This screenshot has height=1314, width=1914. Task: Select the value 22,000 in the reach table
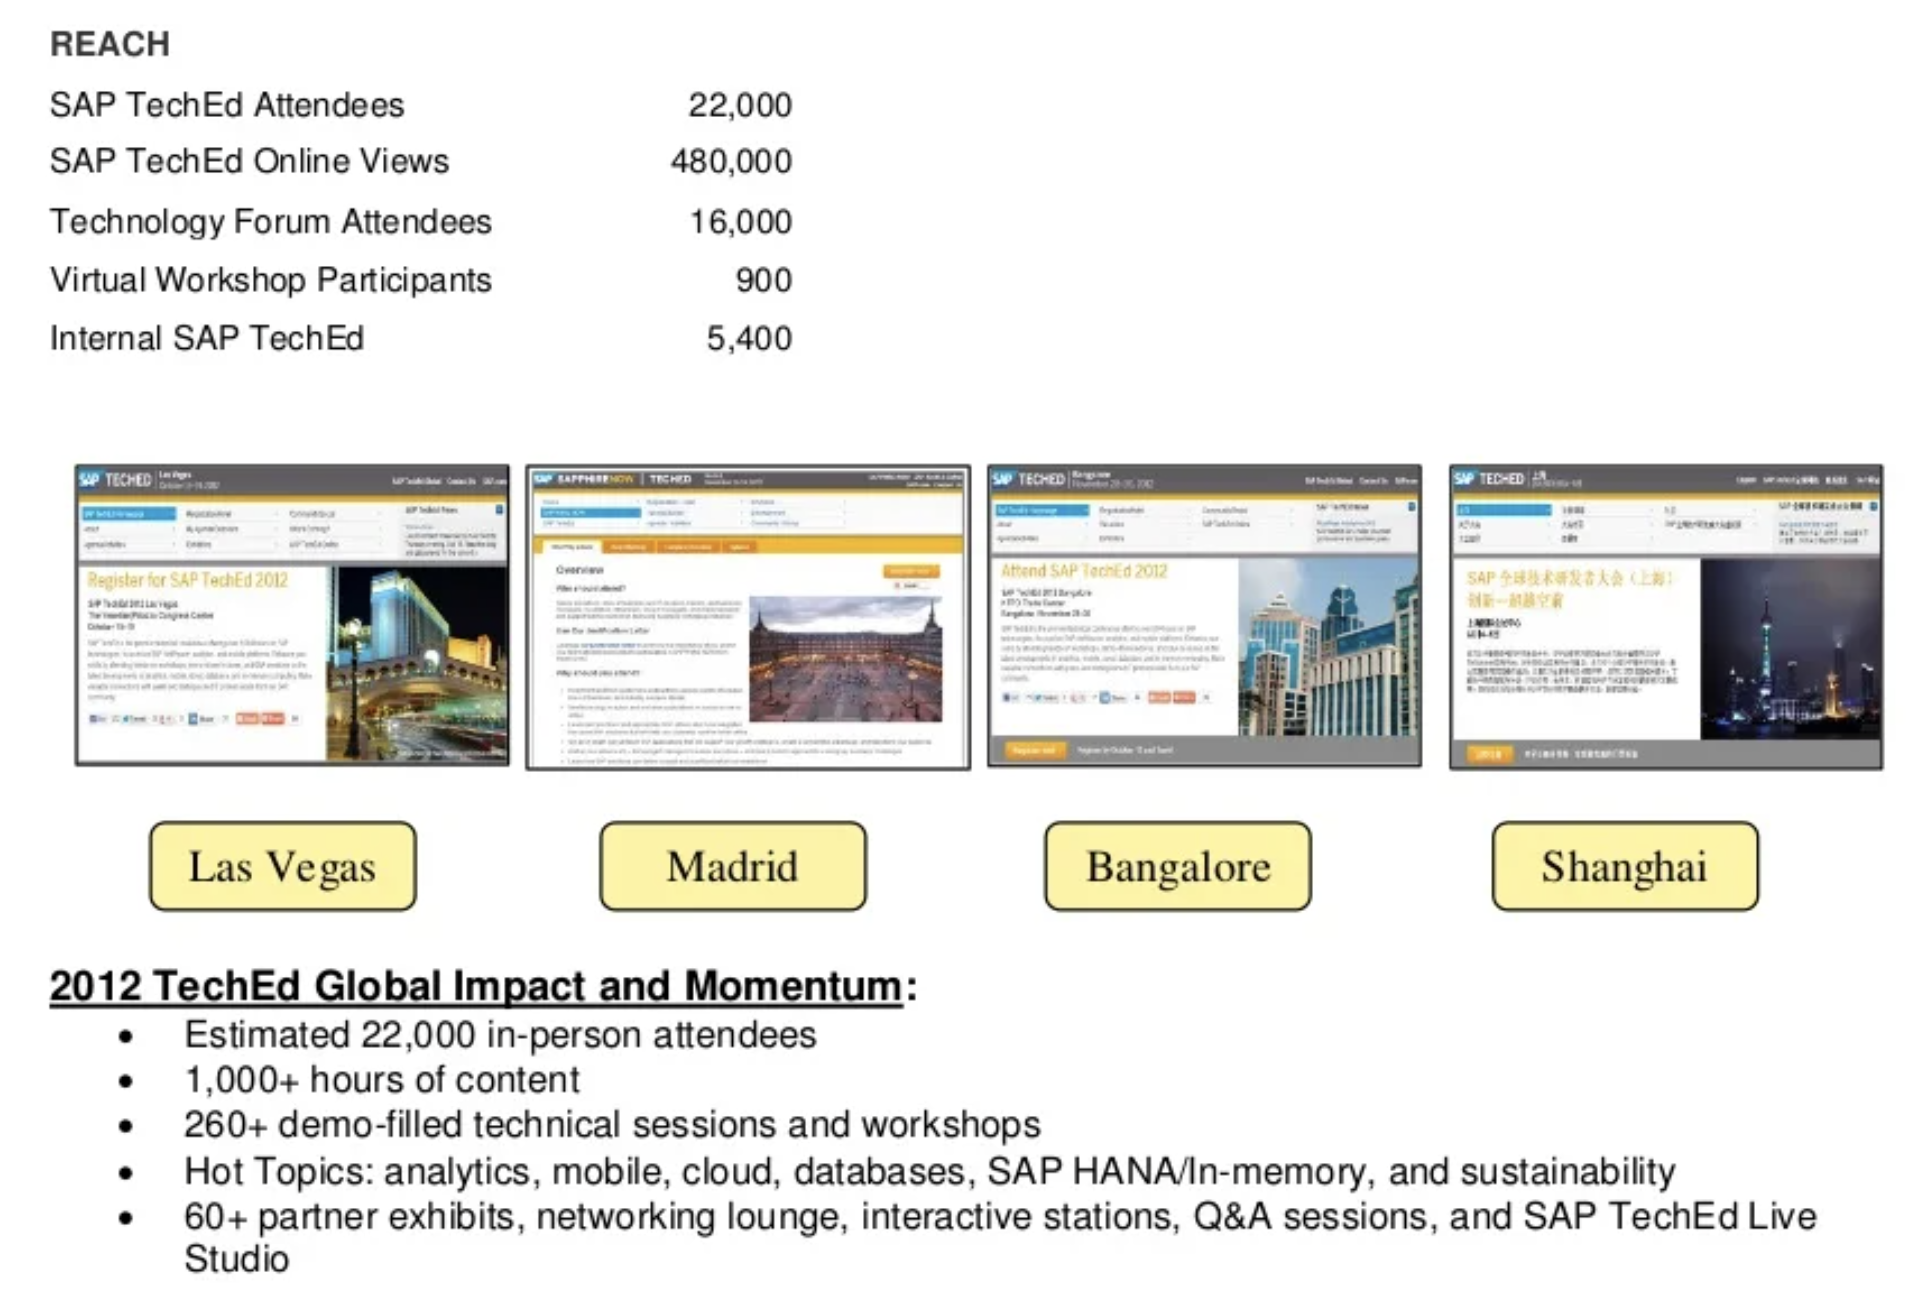coord(740,105)
